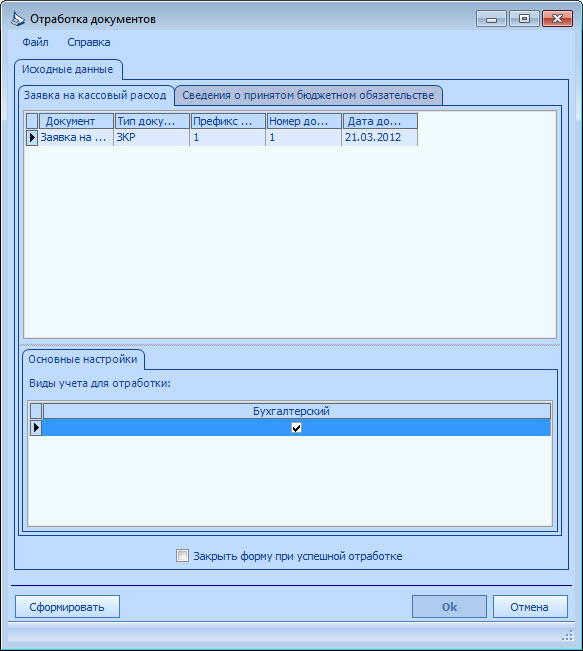
Task: Click the Дата до... column header
Action: tap(380, 121)
